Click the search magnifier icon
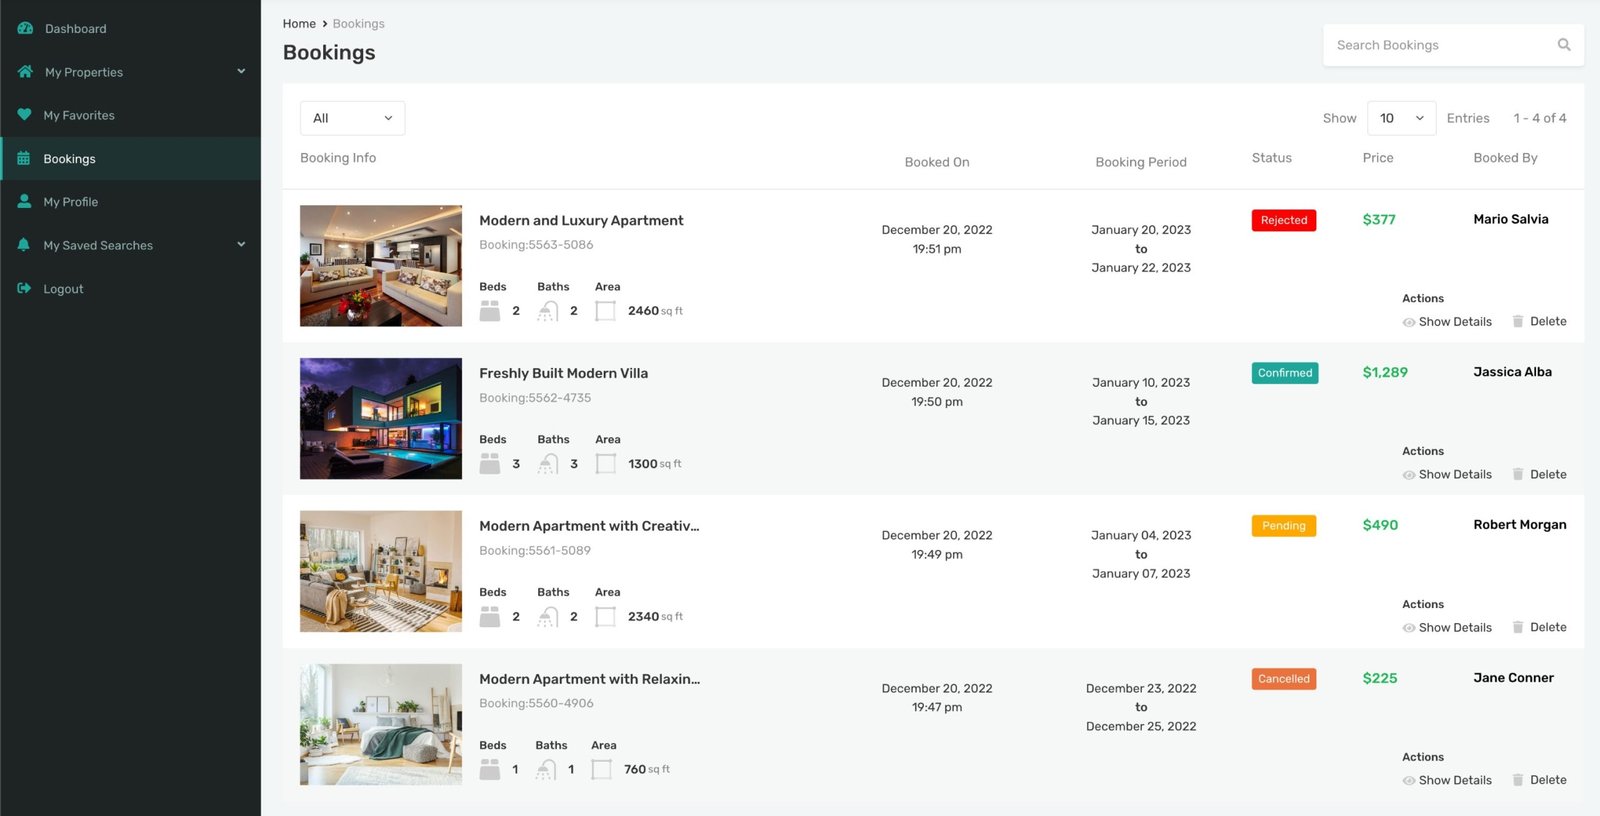The width and height of the screenshot is (1600, 816). (1564, 45)
